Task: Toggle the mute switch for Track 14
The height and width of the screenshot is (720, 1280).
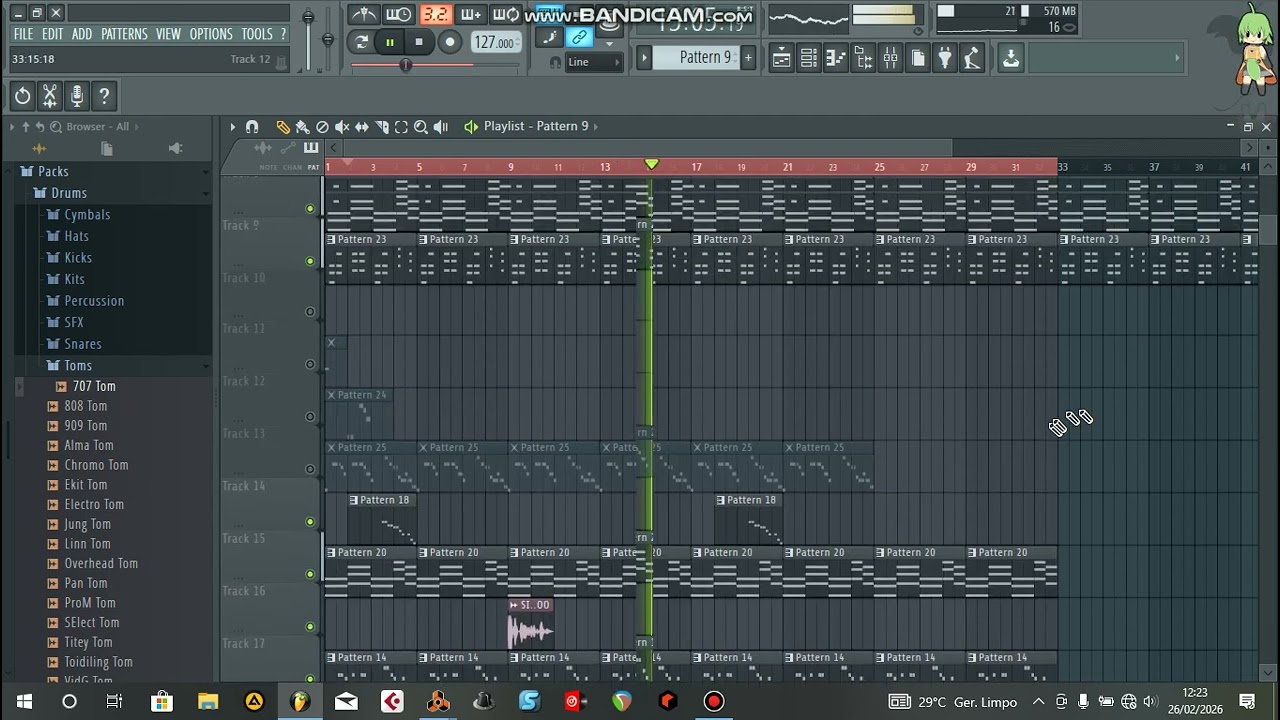Action: point(310,469)
